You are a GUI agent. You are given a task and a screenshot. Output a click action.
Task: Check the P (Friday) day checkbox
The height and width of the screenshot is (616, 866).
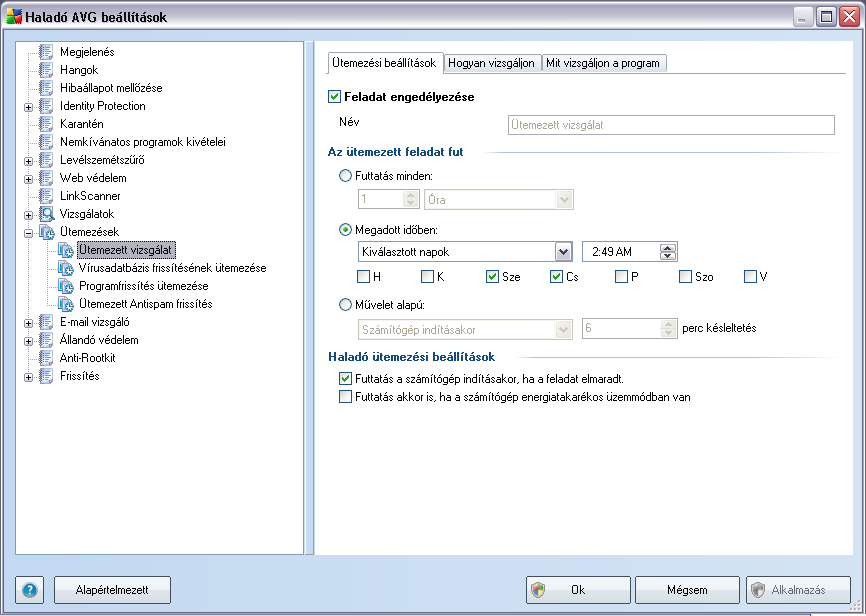621,277
